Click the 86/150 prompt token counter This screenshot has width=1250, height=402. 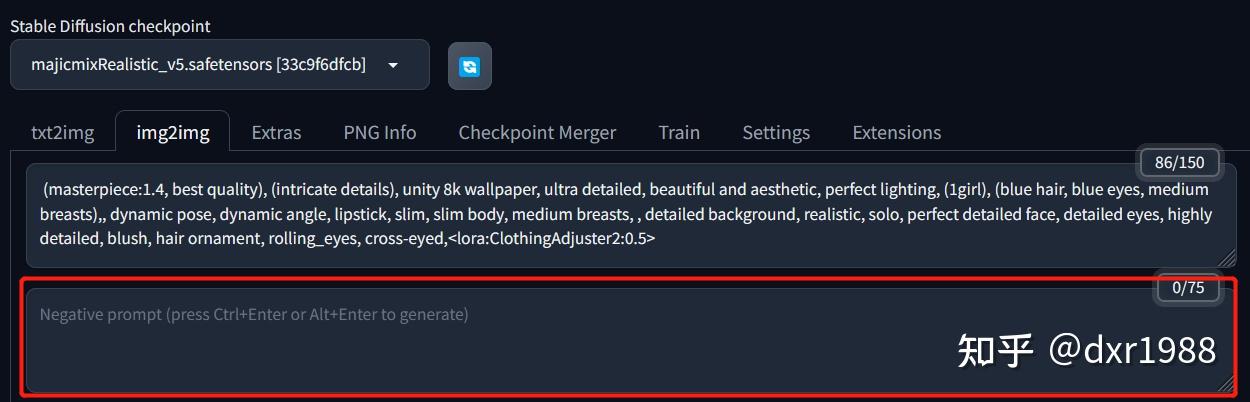(x=1179, y=161)
